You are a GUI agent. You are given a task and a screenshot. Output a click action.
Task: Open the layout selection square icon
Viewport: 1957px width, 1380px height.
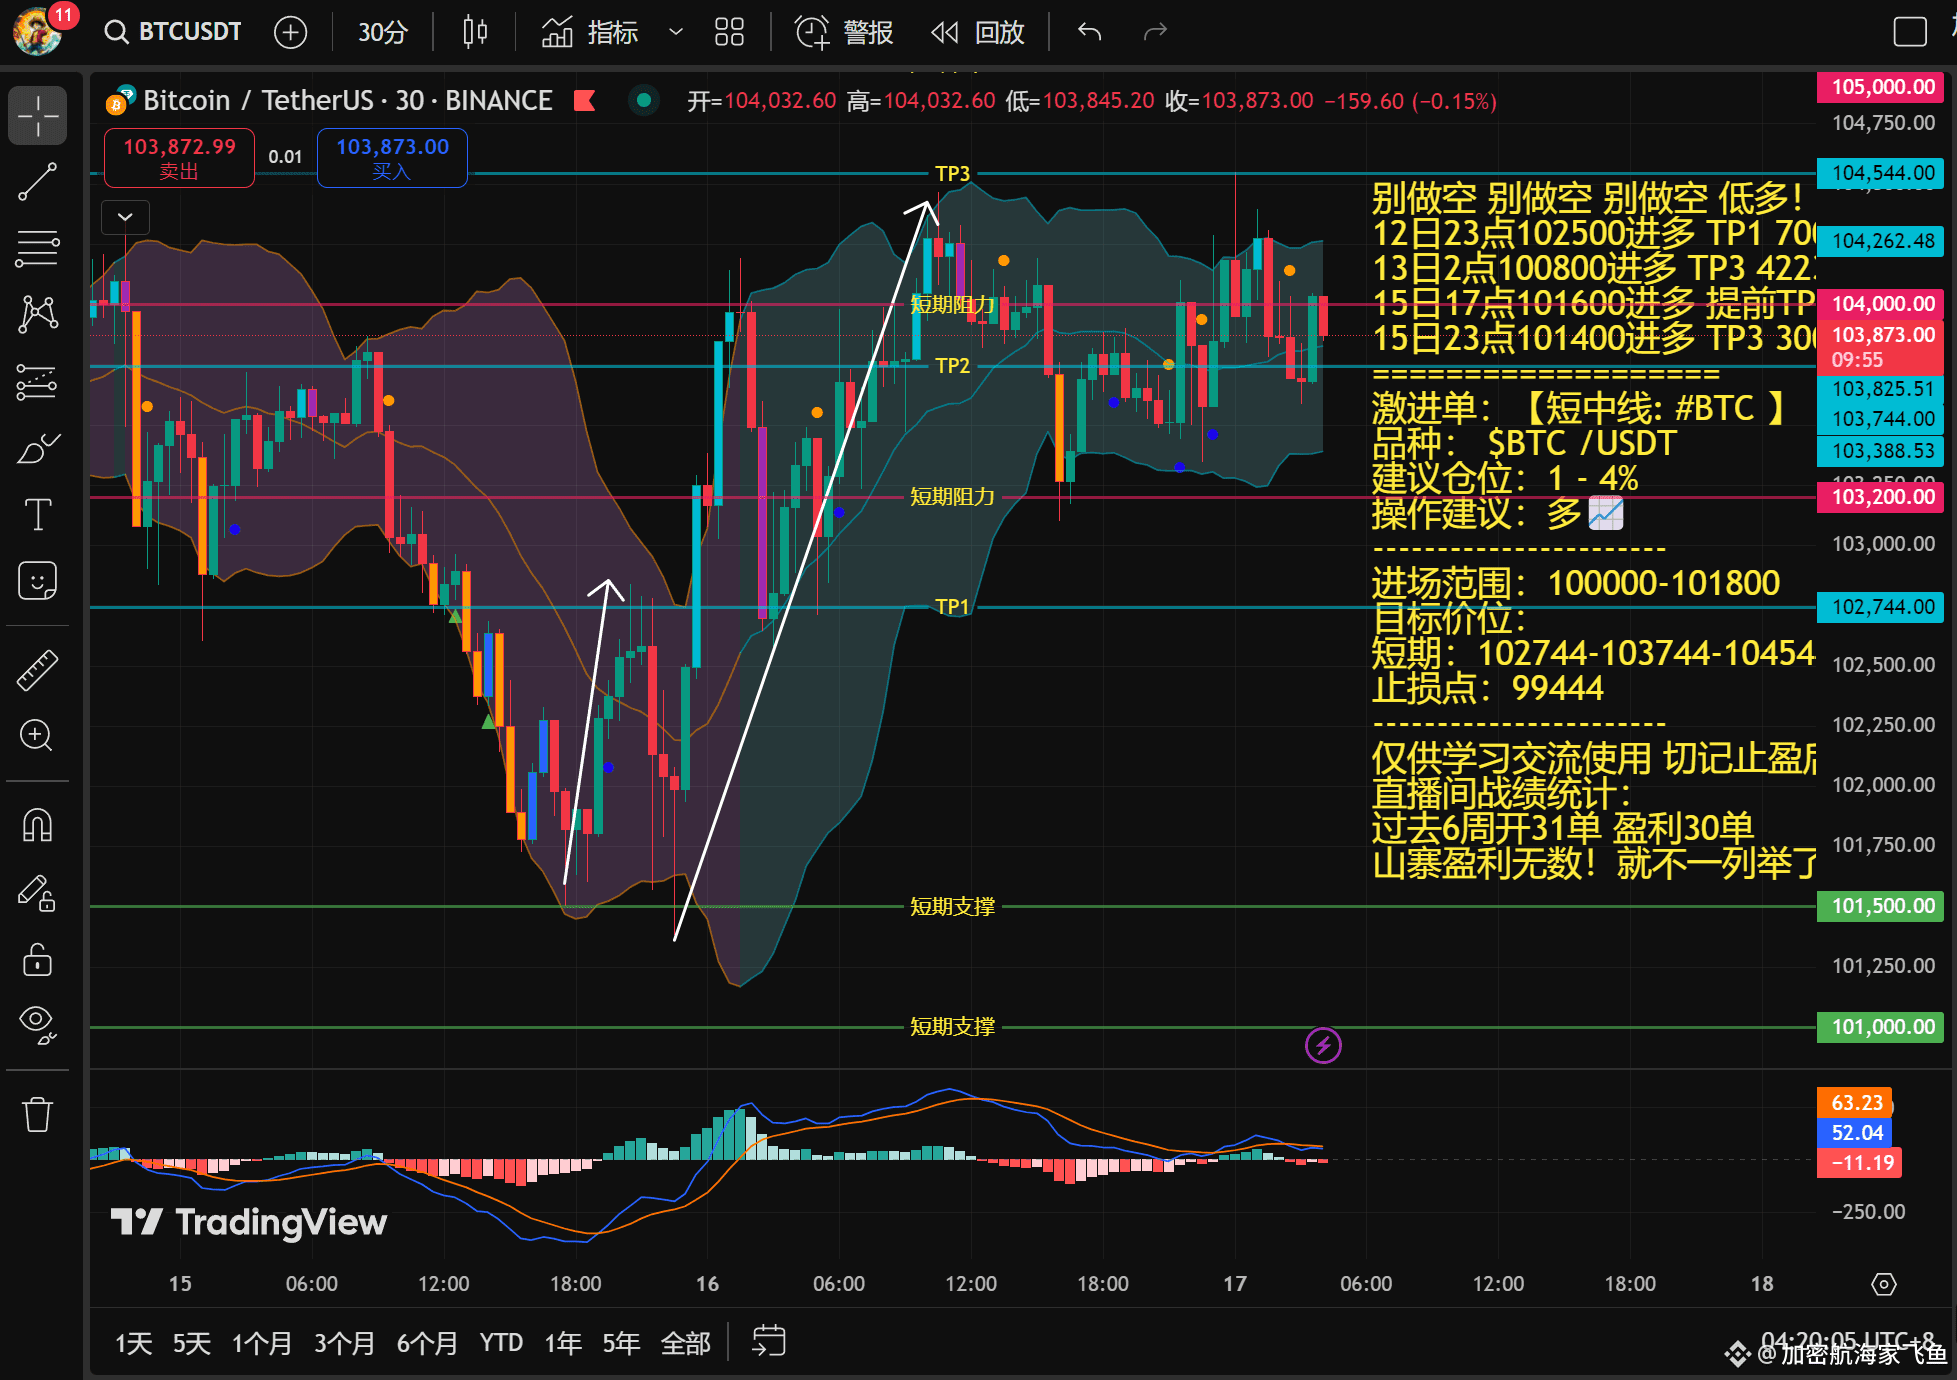tap(1910, 32)
